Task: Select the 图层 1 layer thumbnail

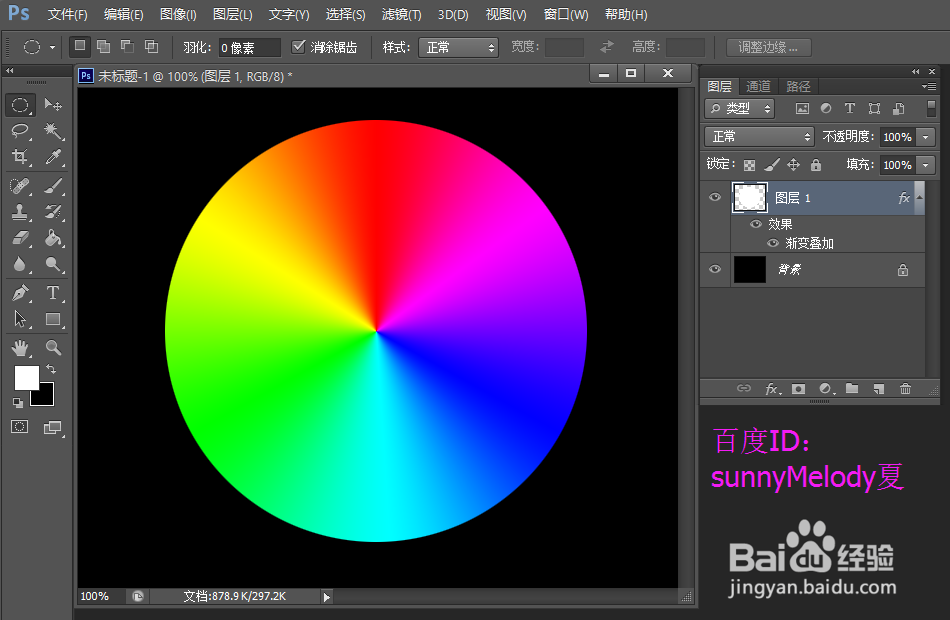Action: coord(749,198)
